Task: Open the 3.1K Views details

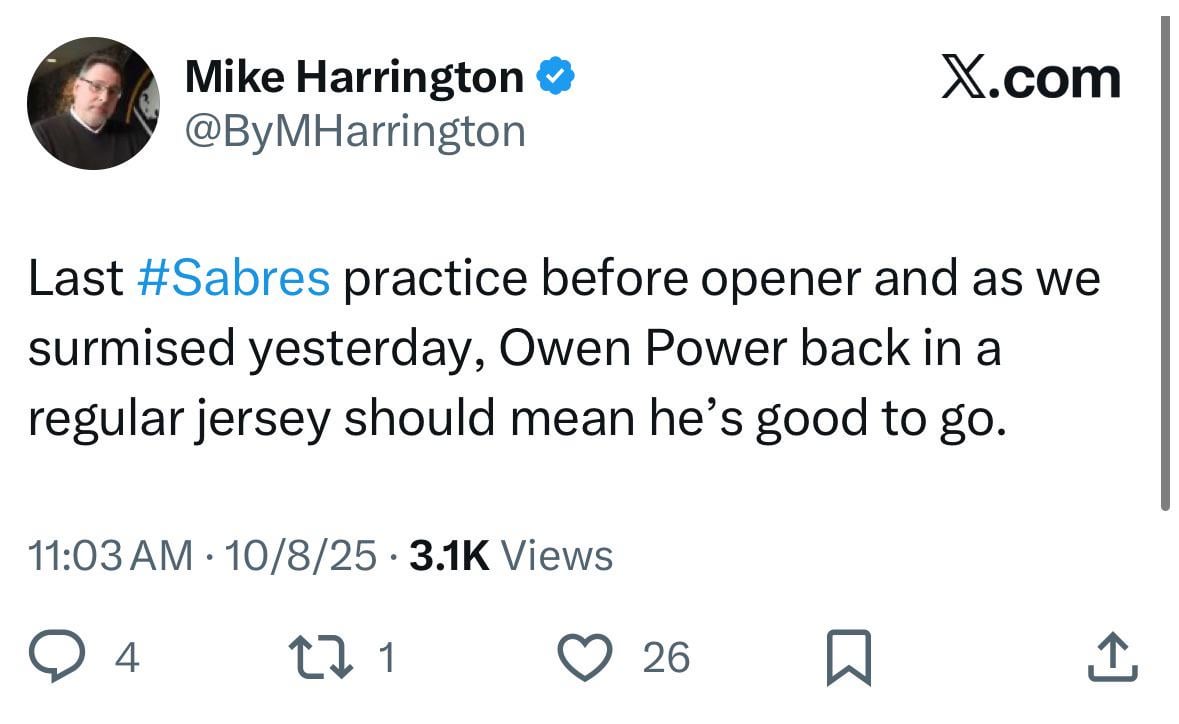Action: click(509, 555)
